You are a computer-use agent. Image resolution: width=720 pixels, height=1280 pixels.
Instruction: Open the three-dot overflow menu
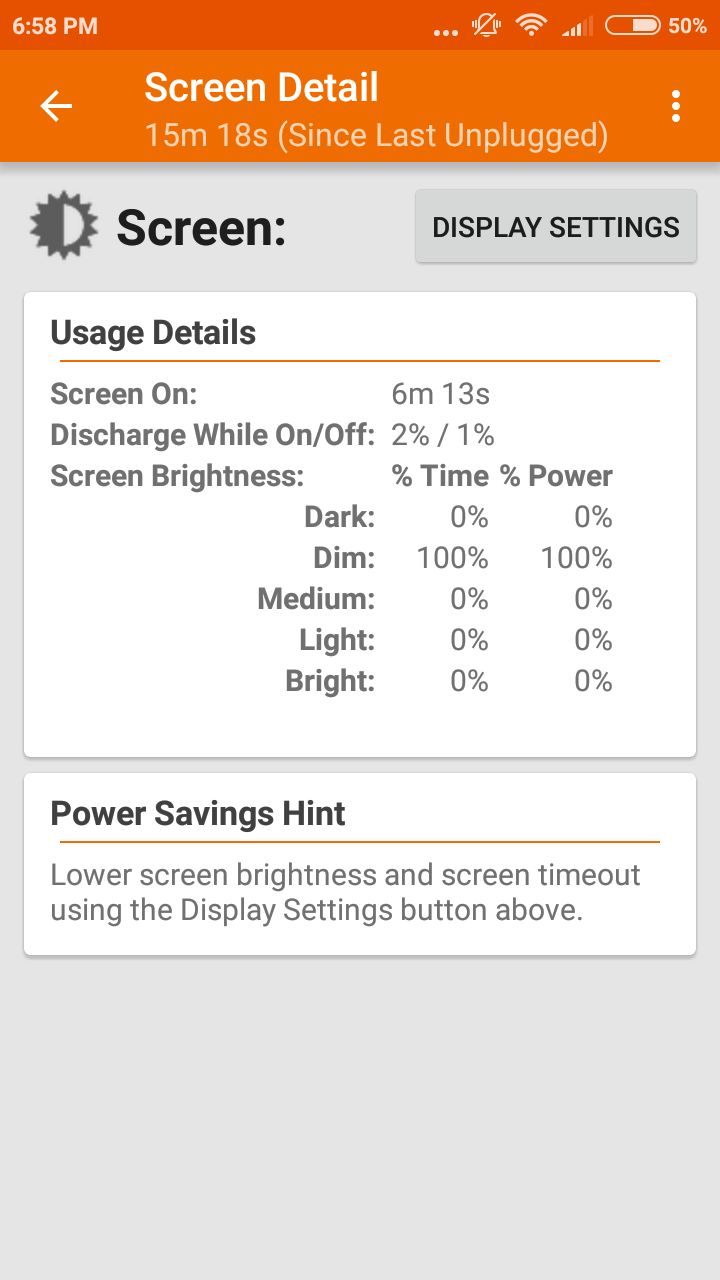(677, 106)
